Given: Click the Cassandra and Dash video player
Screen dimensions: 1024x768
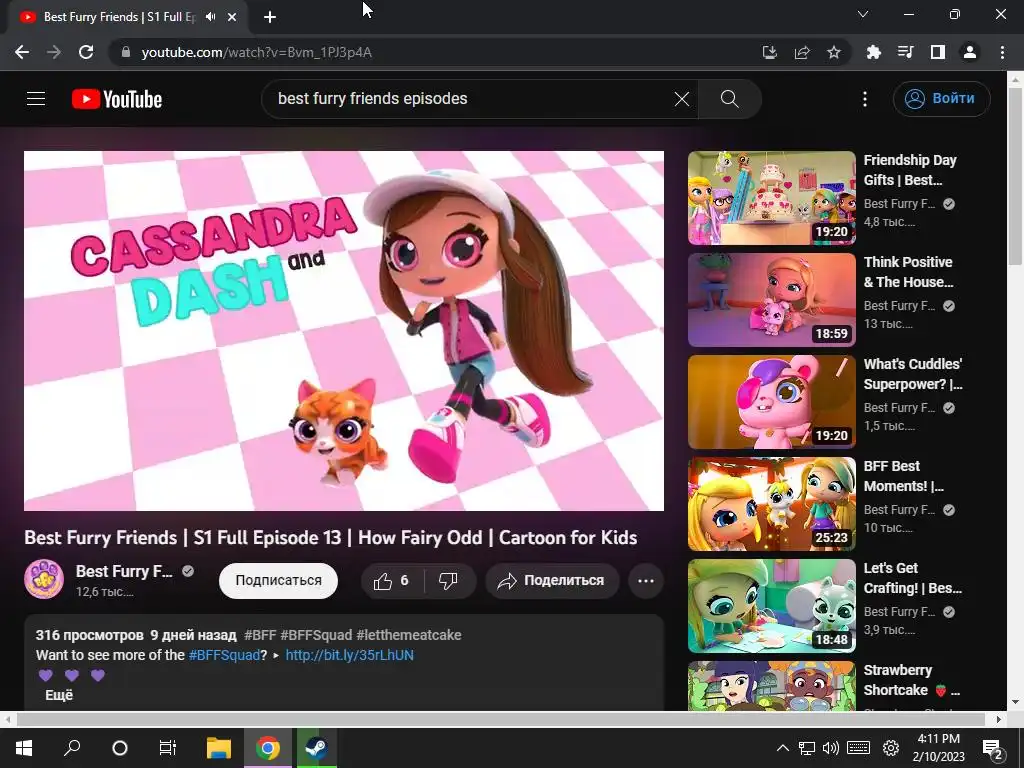Looking at the screenshot, I should 344,331.
